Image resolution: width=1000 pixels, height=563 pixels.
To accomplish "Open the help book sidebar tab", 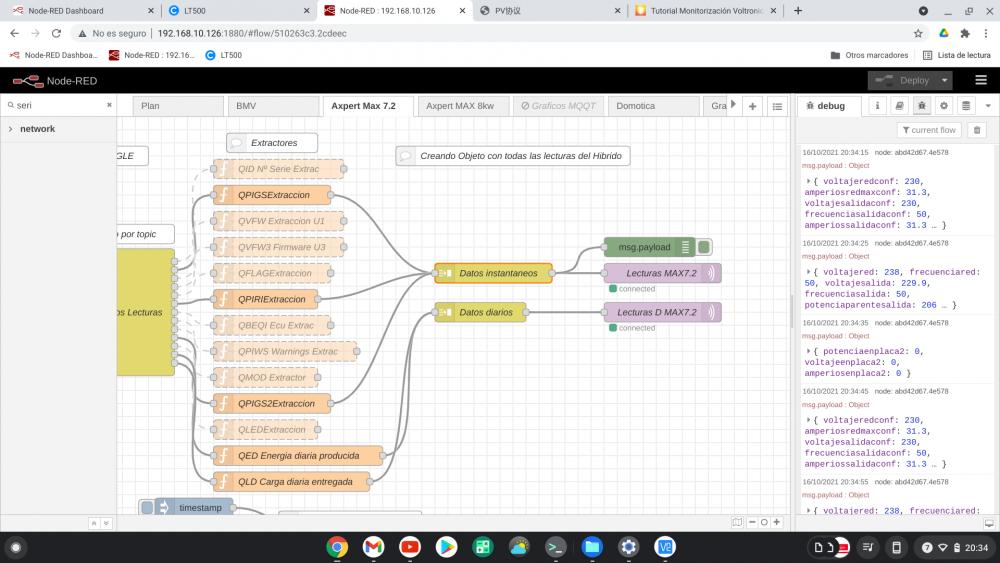I will point(899,106).
